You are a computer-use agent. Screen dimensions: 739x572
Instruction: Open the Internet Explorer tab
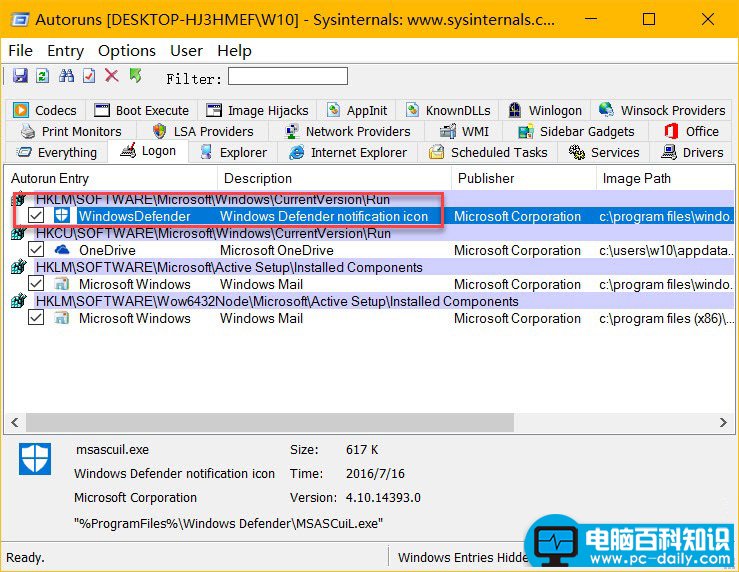pos(348,153)
